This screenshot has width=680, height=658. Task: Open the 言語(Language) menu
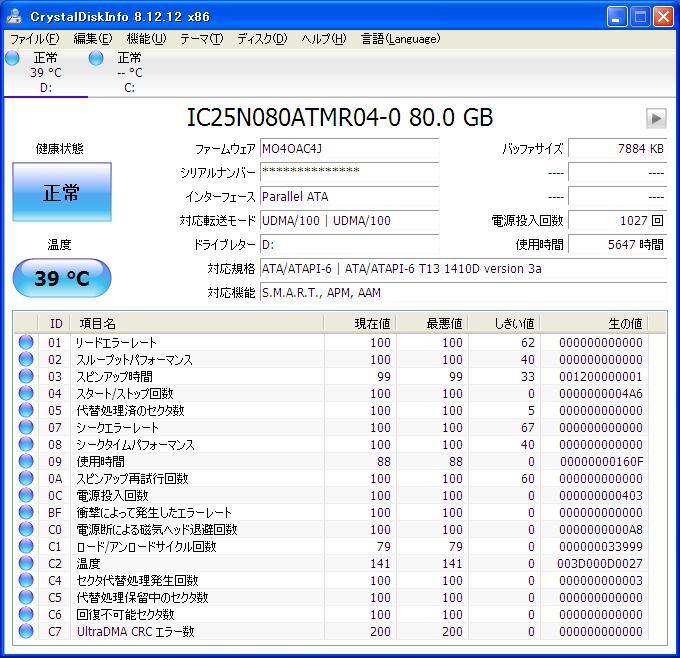[401, 39]
